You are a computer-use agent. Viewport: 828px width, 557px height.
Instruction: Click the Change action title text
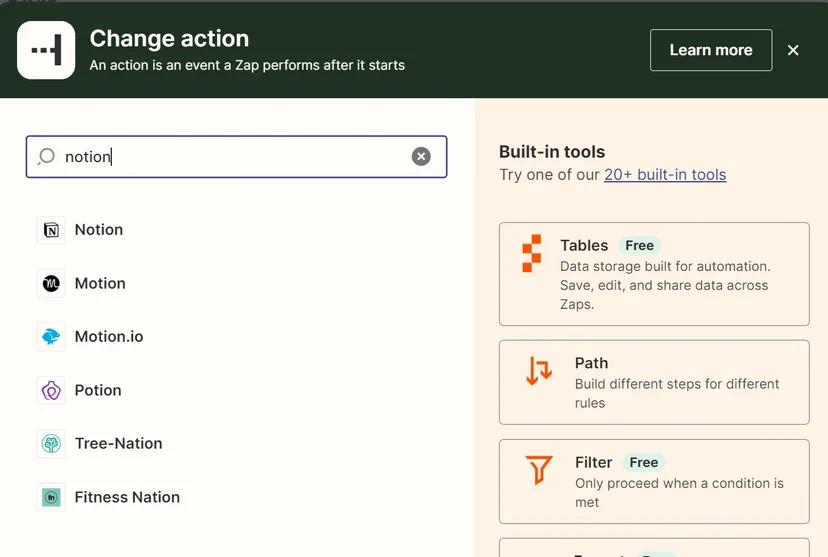[x=169, y=39]
